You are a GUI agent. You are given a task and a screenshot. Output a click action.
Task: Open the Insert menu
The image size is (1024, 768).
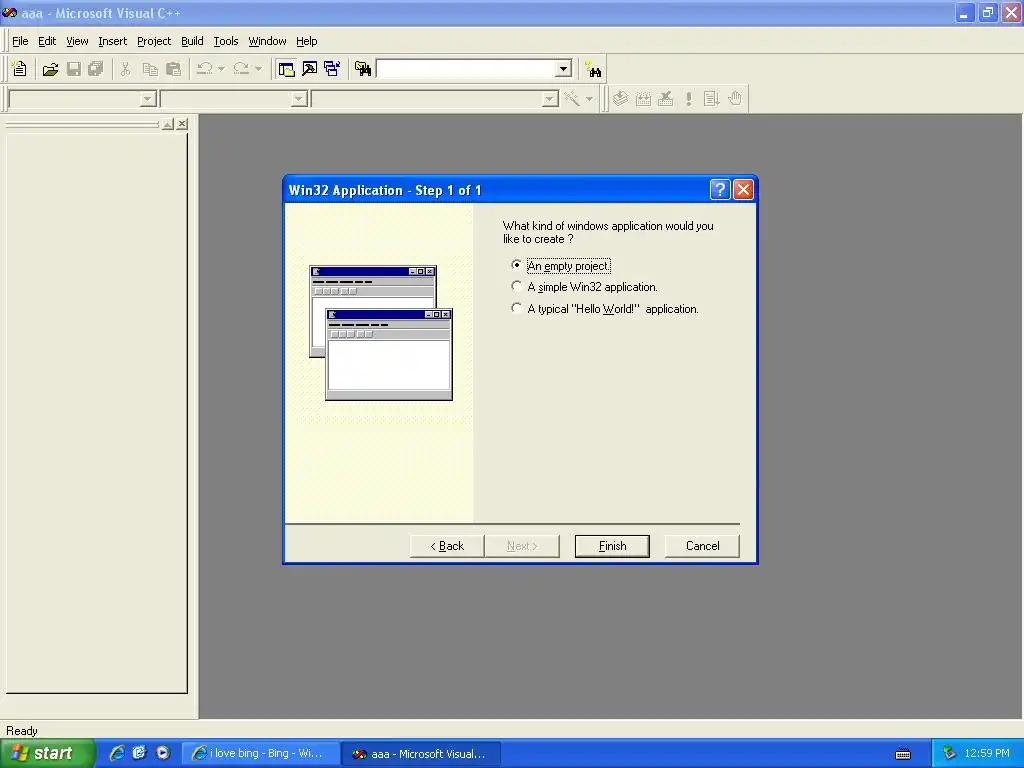coord(112,41)
